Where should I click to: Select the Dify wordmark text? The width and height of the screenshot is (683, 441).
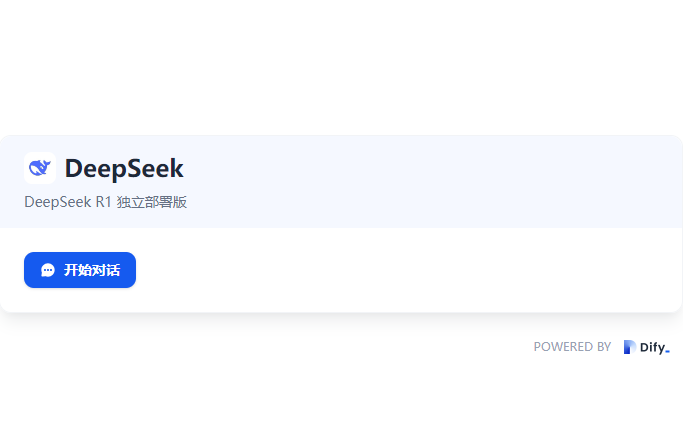[x=653, y=347]
